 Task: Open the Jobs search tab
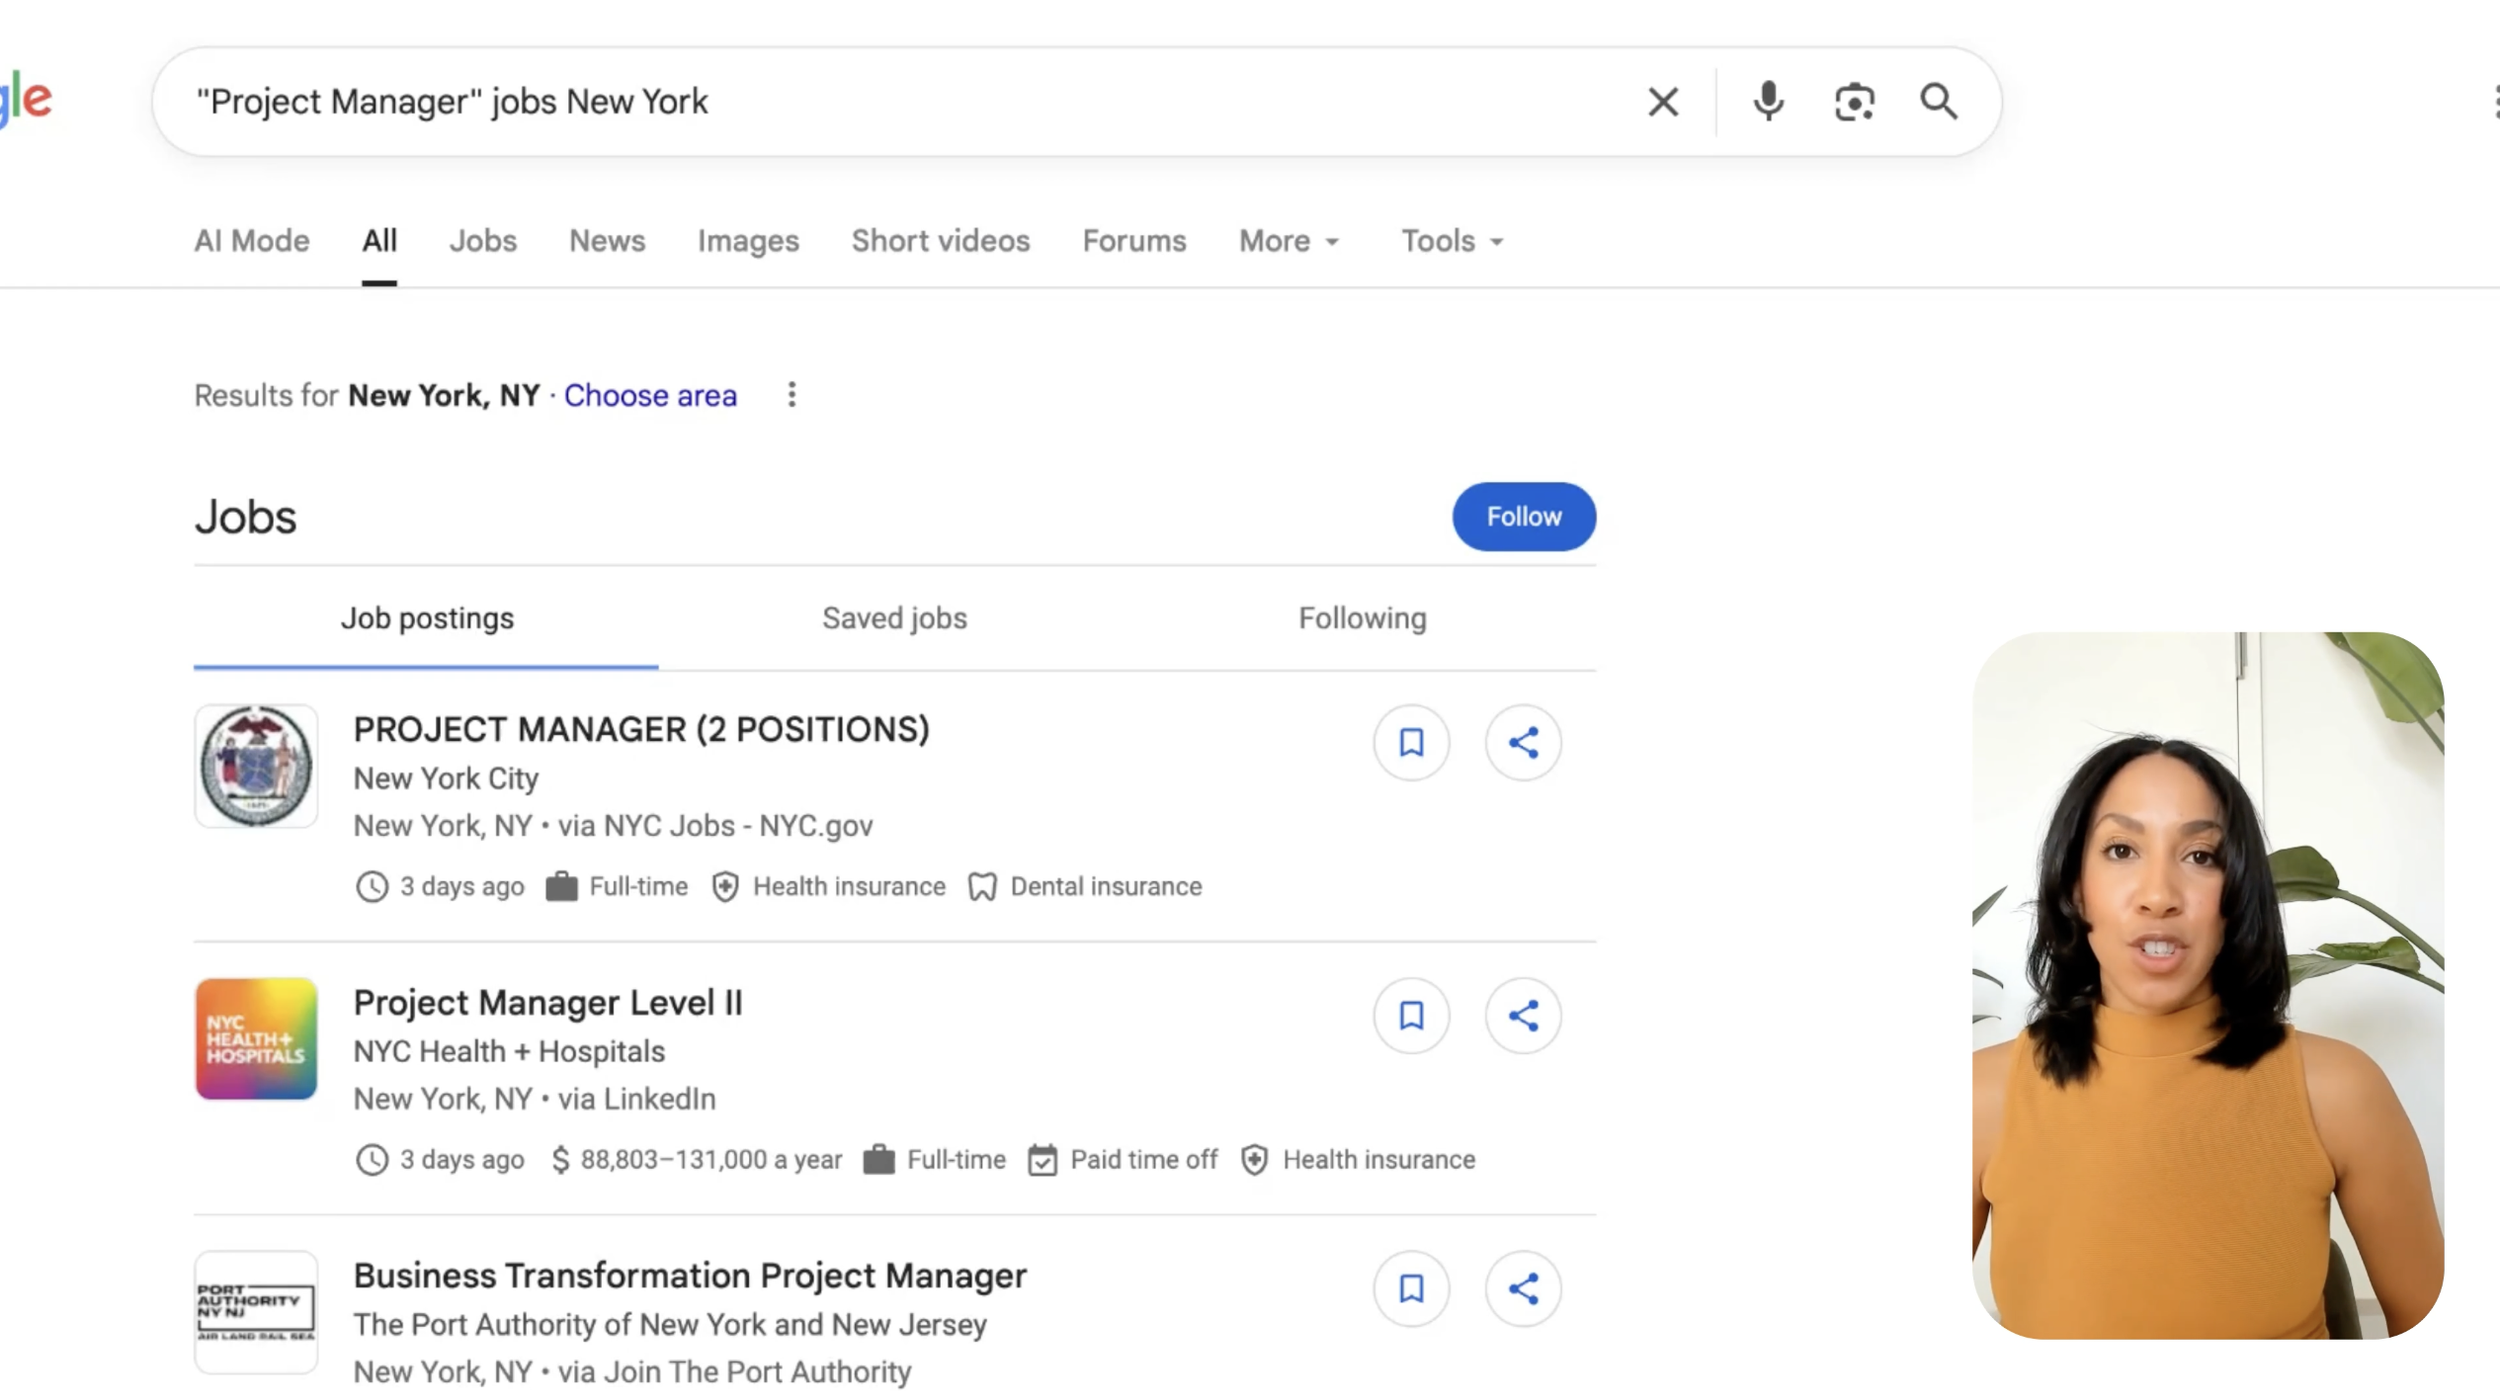(x=483, y=241)
